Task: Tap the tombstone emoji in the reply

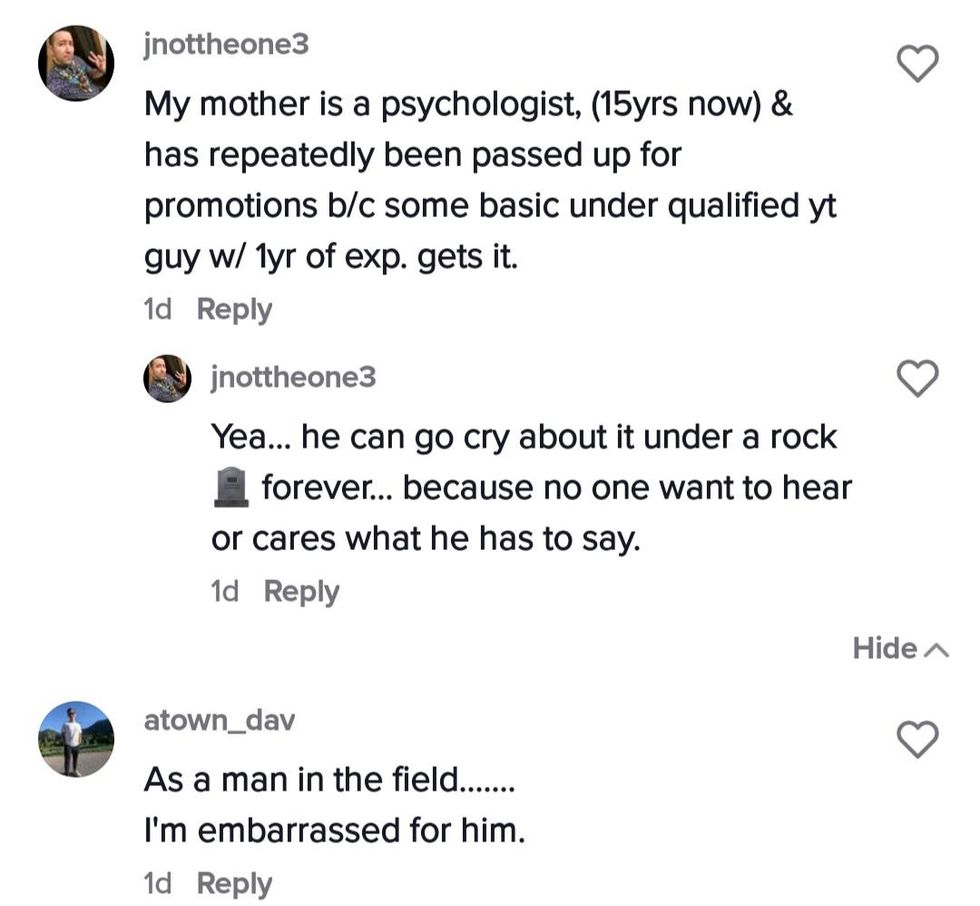Action: coord(231,489)
